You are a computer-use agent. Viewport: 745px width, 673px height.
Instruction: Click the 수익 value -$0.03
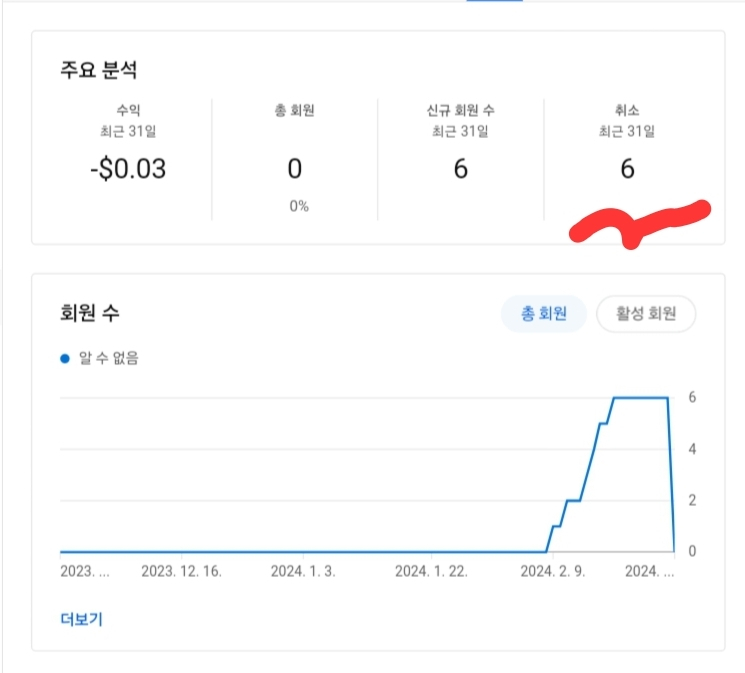(127, 169)
